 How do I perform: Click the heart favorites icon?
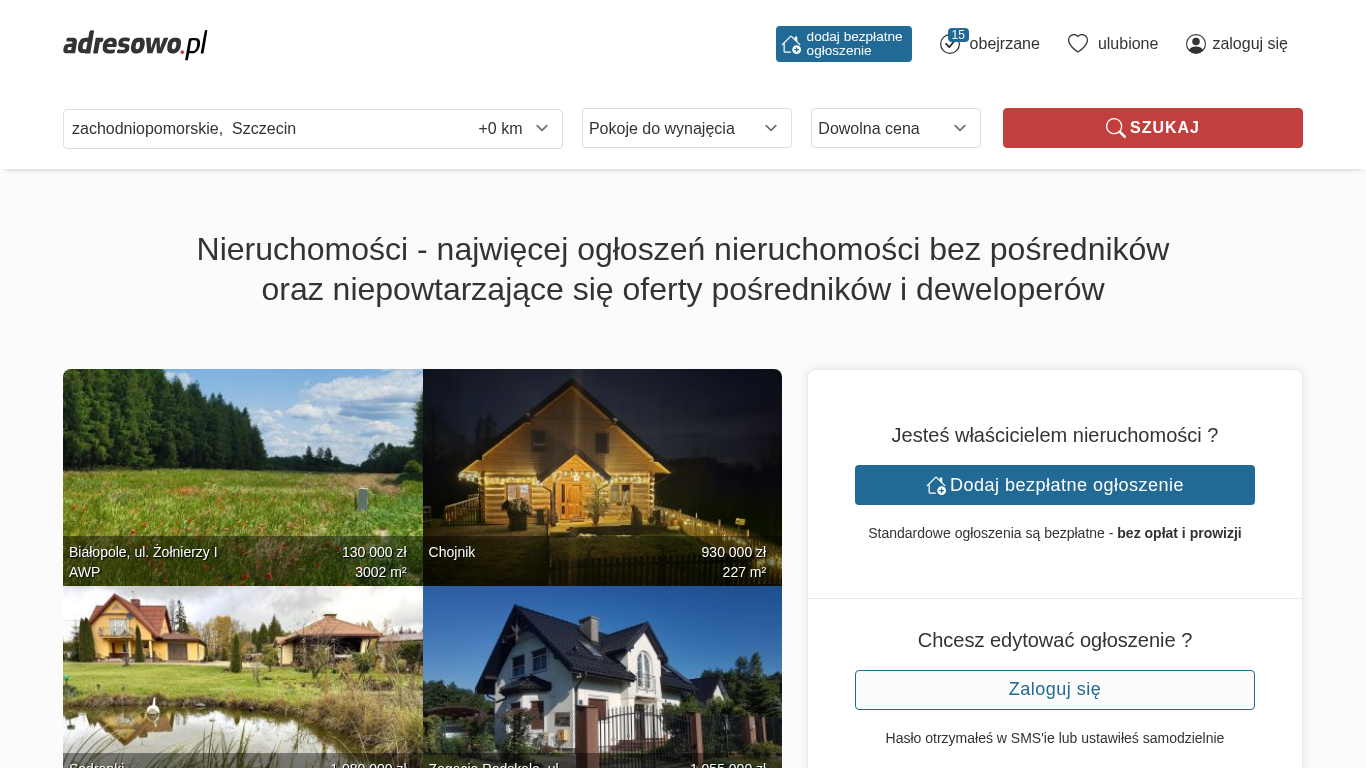click(1077, 44)
